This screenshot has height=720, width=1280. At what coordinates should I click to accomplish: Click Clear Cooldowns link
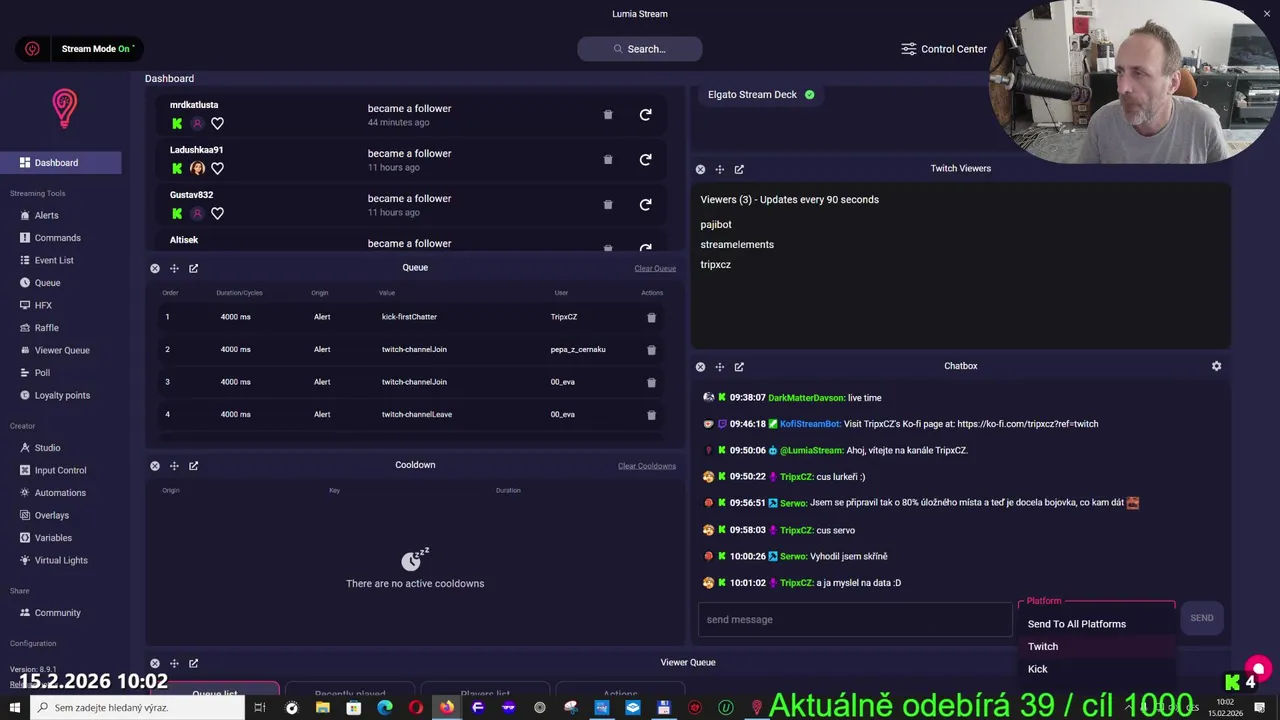(x=647, y=466)
